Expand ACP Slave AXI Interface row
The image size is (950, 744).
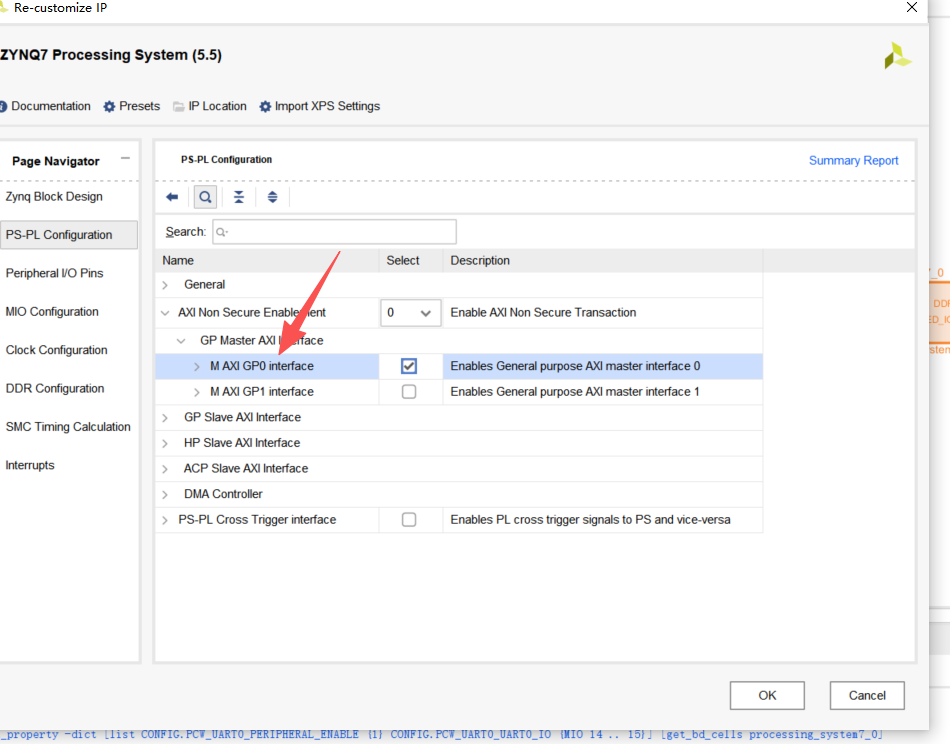[165, 469]
